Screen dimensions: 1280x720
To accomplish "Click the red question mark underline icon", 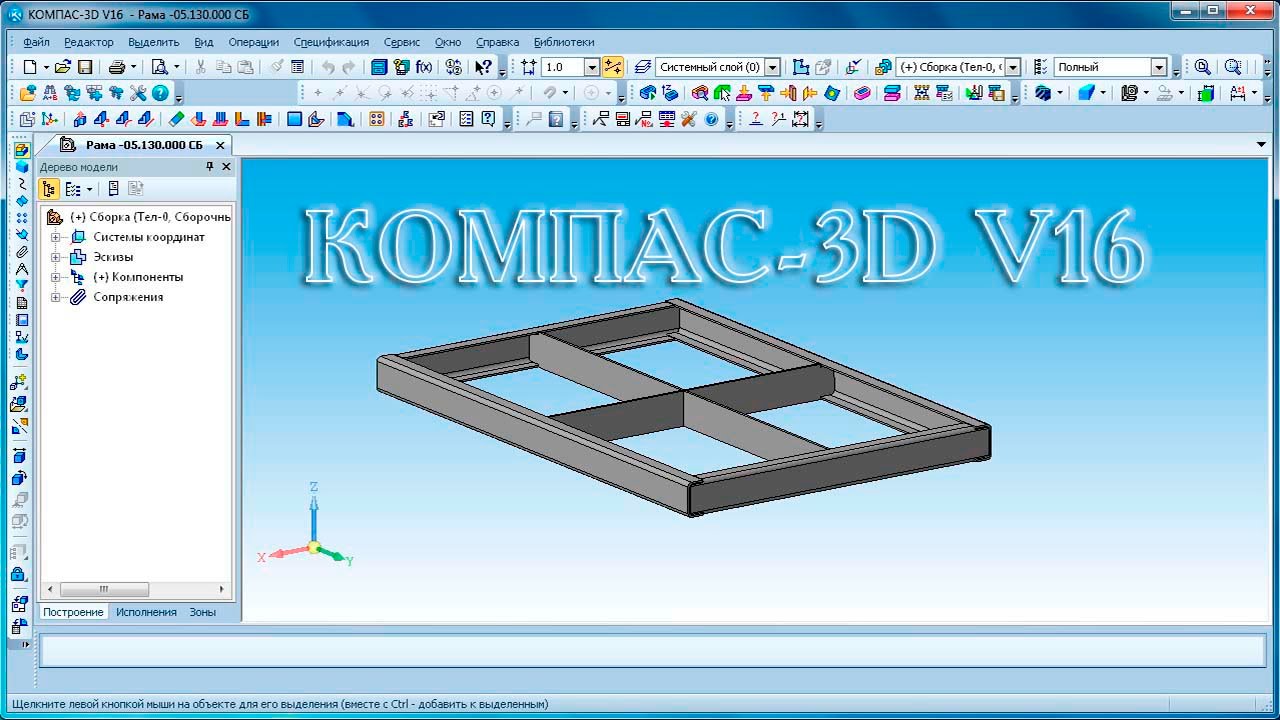I will [755, 119].
